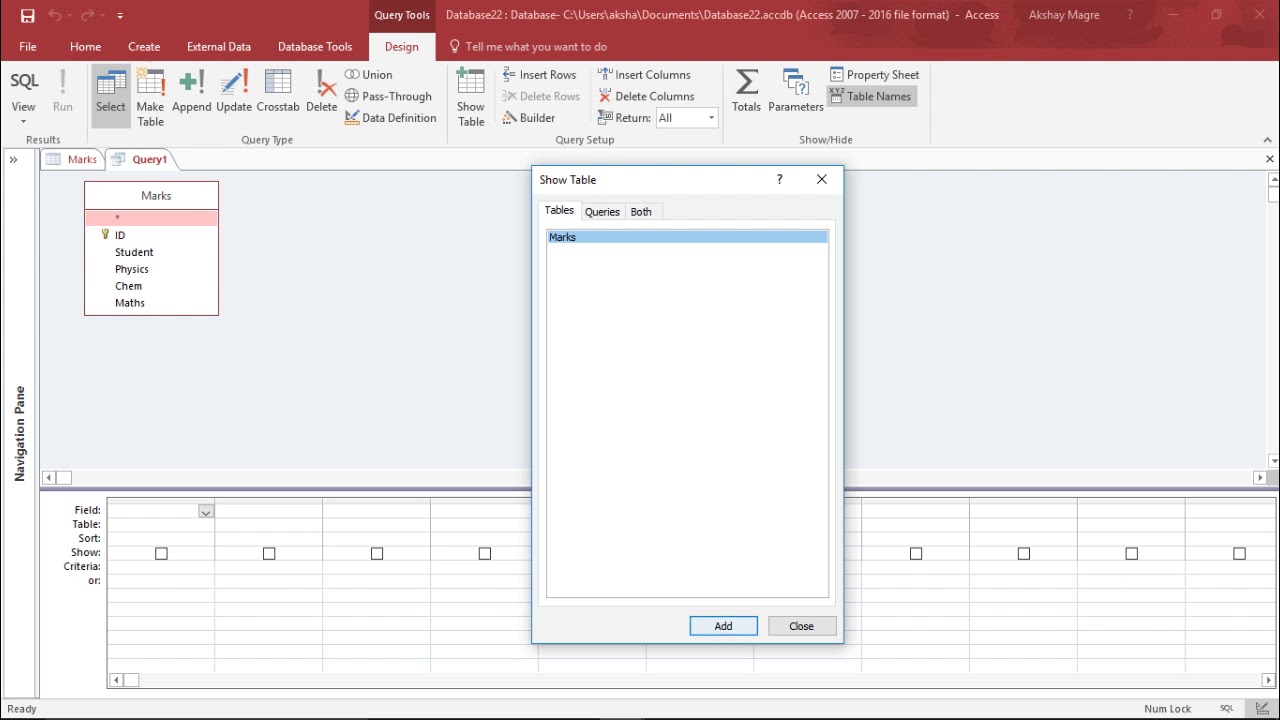The image size is (1280, 720).
Task: Switch to Database Tools tab
Action: point(315,47)
